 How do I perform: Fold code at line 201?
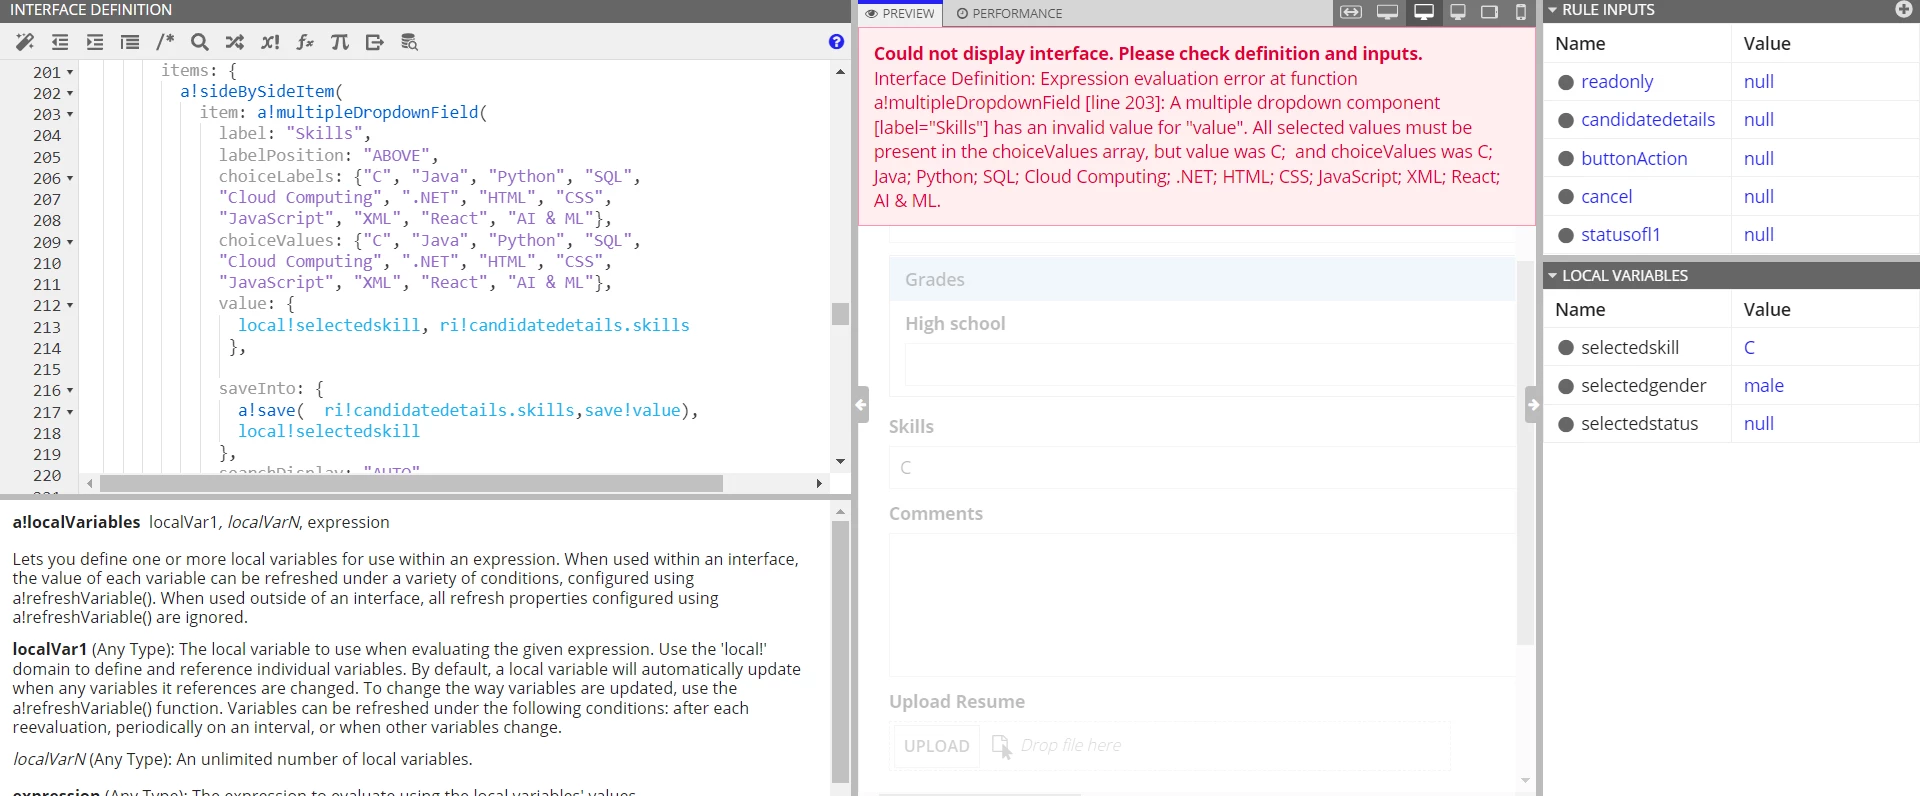click(x=70, y=73)
